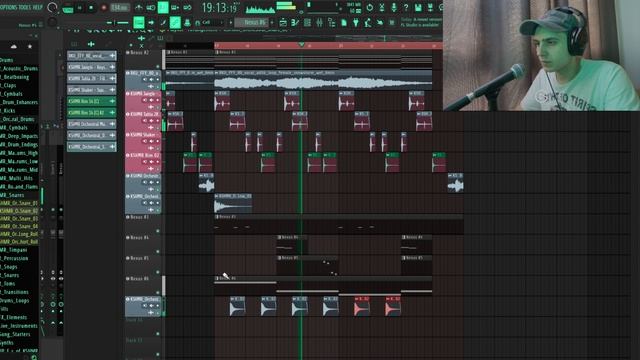Open the channel rack view icon

coord(307,22)
